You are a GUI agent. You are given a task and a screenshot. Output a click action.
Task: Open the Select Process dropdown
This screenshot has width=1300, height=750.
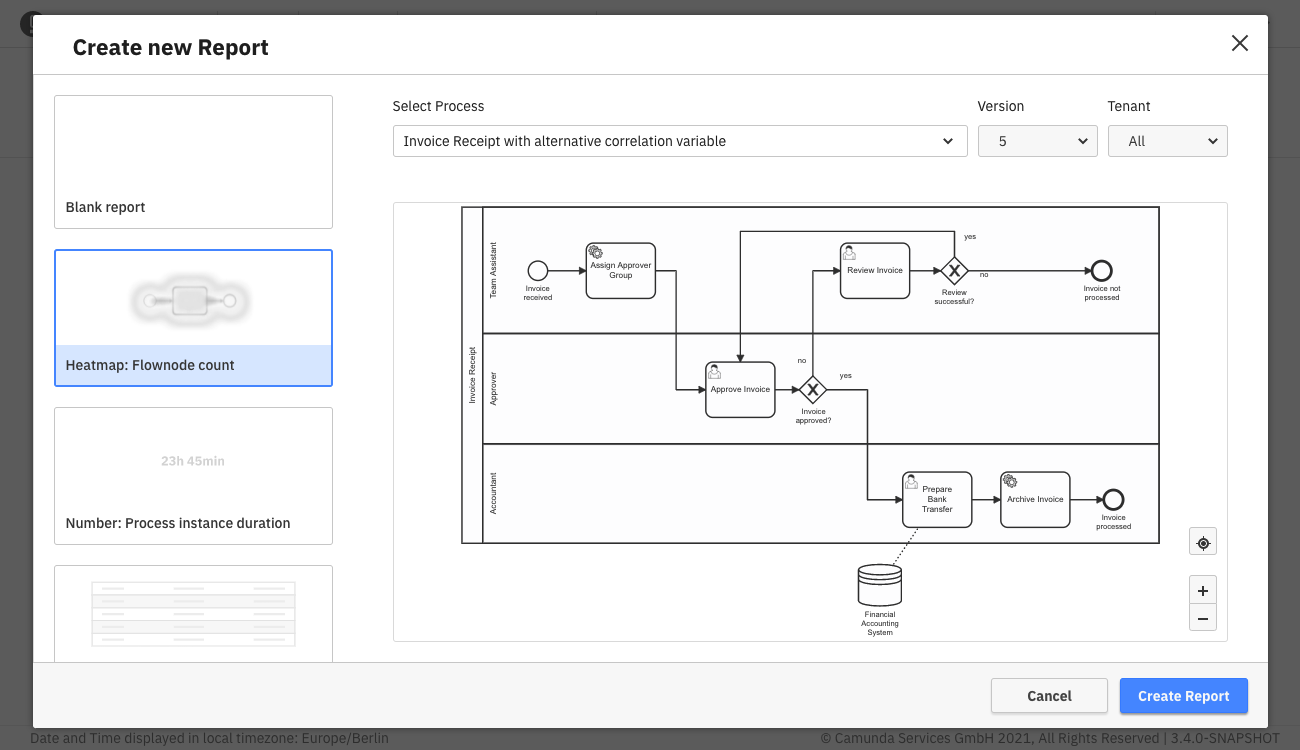pos(680,141)
